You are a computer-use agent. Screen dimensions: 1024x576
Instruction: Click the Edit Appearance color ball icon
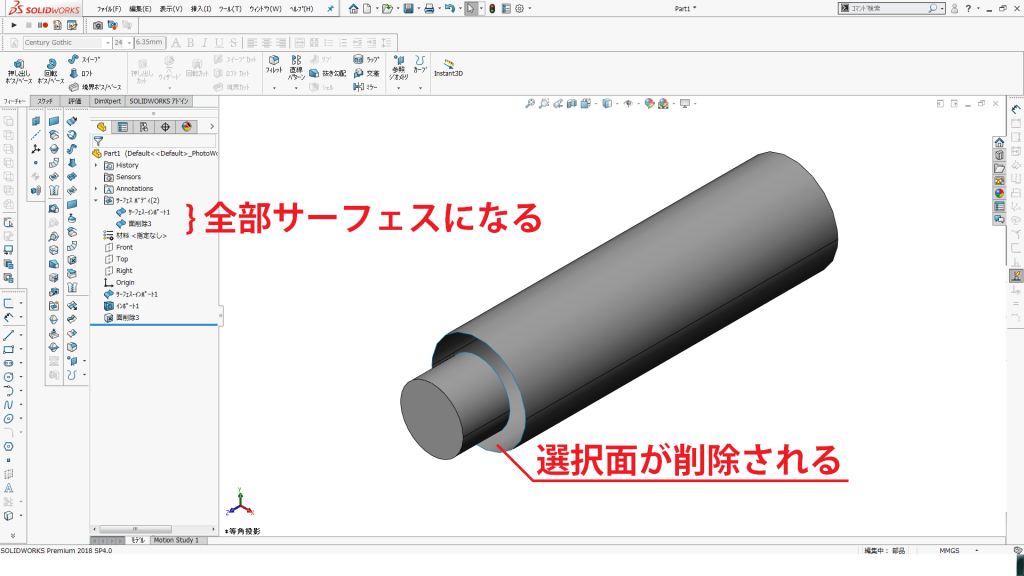coord(648,103)
